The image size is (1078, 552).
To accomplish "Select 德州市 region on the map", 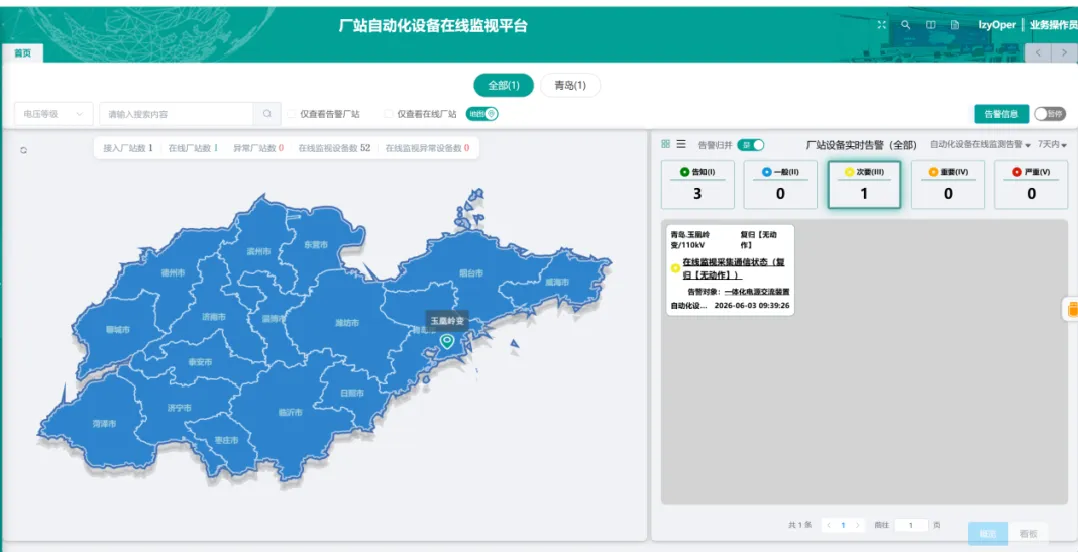I will click(x=173, y=273).
